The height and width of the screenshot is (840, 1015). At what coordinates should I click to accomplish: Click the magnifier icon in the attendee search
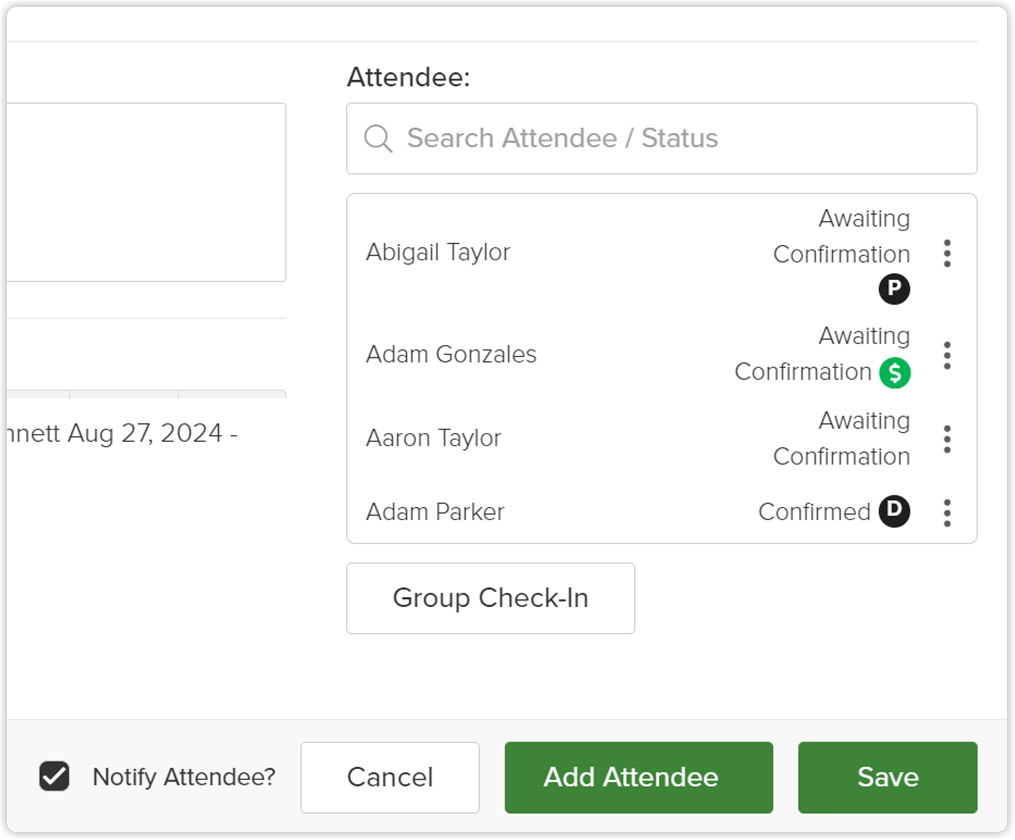[378, 138]
